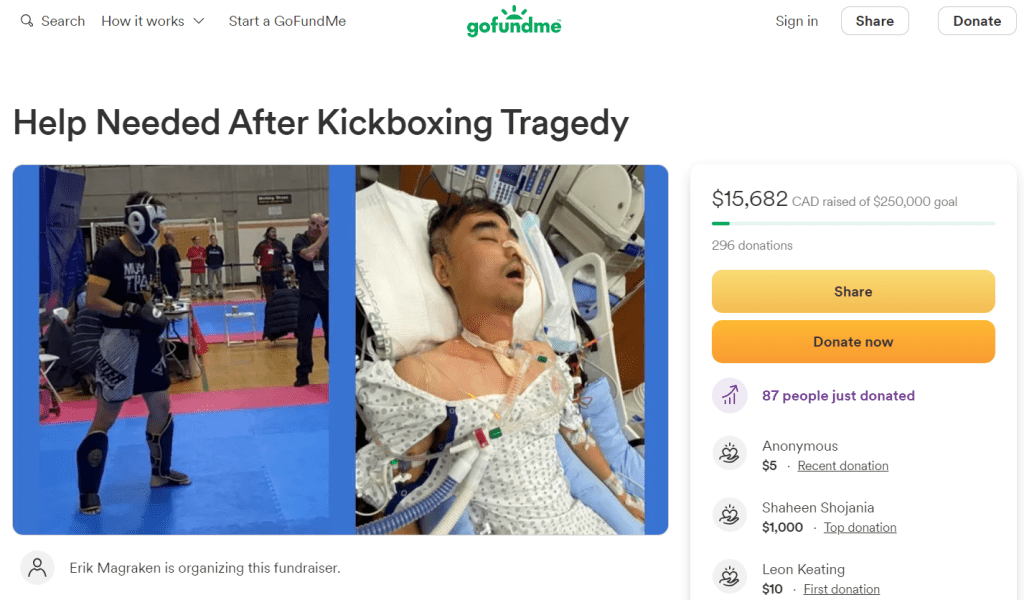Click the Anonymous donor heart-hand icon
Viewport: 1024px width, 600px height.
[x=730, y=455]
